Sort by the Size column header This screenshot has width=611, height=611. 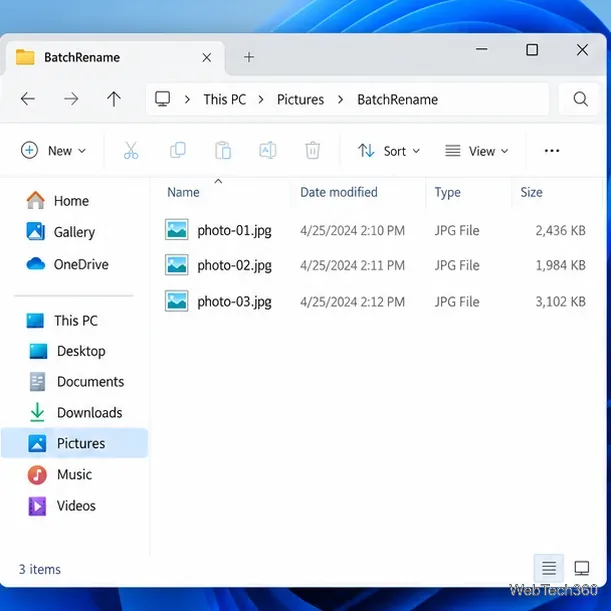531,192
